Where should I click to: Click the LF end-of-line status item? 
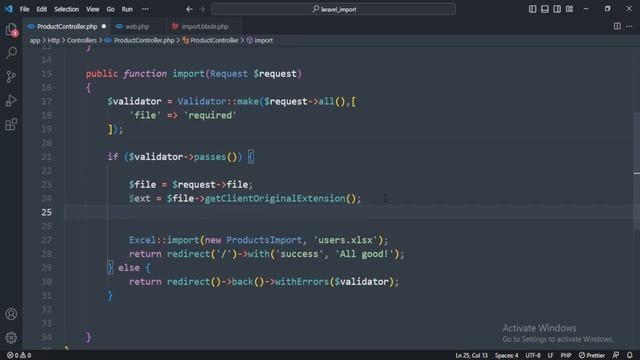click(550, 355)
